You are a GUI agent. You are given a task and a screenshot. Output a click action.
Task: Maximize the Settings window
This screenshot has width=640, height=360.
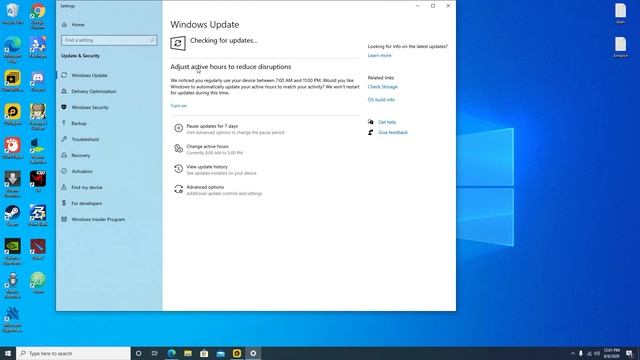(x=433, y=6)
